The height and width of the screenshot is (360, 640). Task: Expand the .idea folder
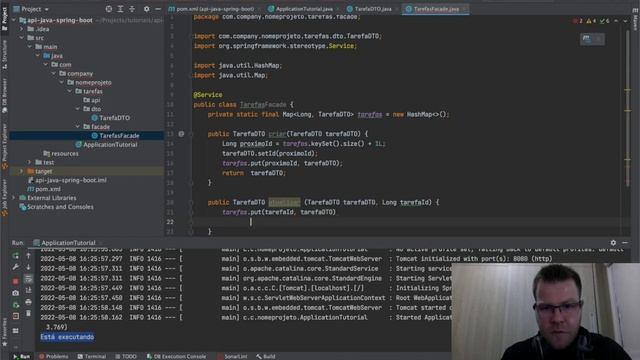[x=22, y=29]
